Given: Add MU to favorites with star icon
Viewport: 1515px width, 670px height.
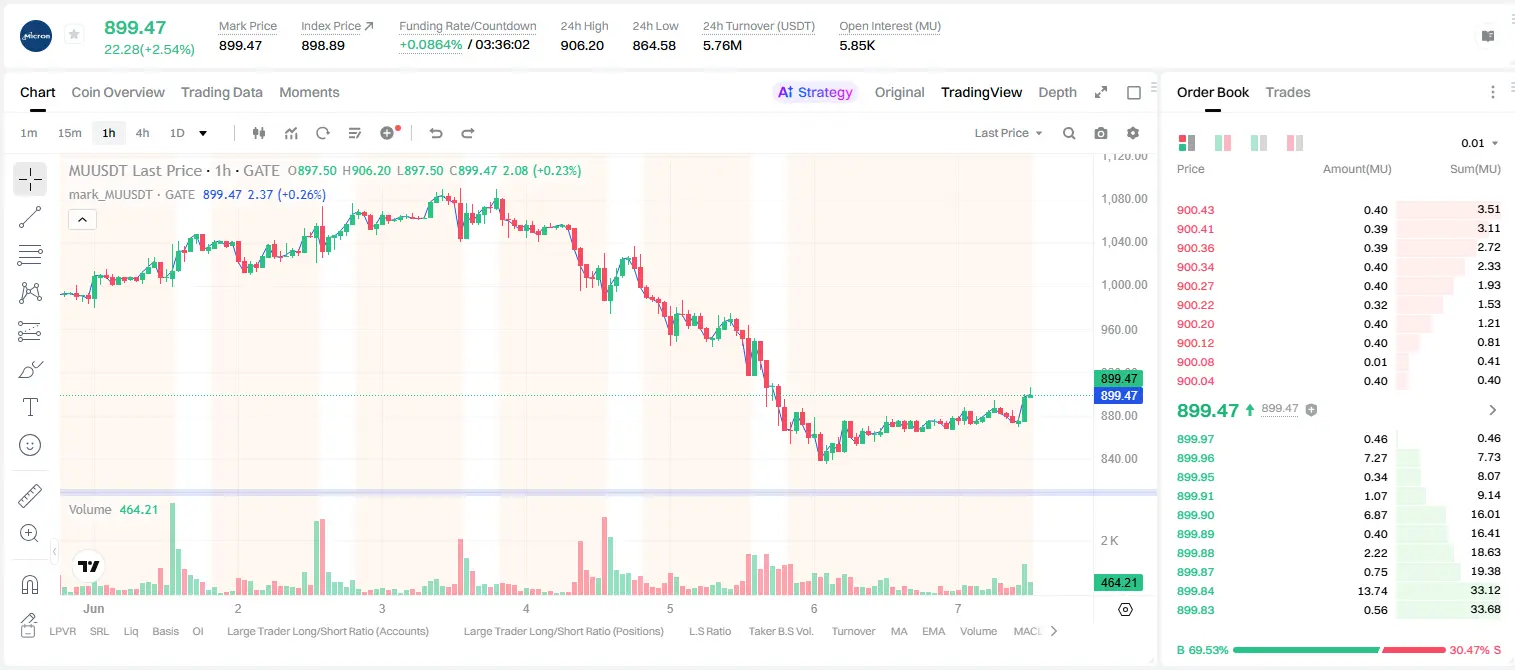Looking at the screenshot, I should coord(73,35).
